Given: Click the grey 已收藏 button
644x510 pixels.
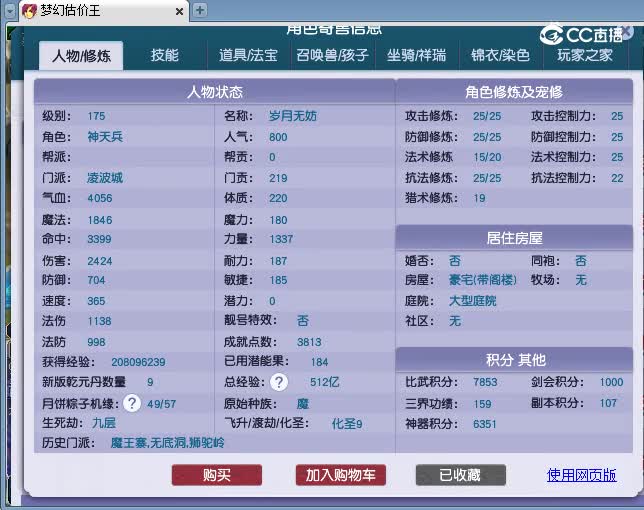Looking at the screenshot, I should click(x=460, y=475).
